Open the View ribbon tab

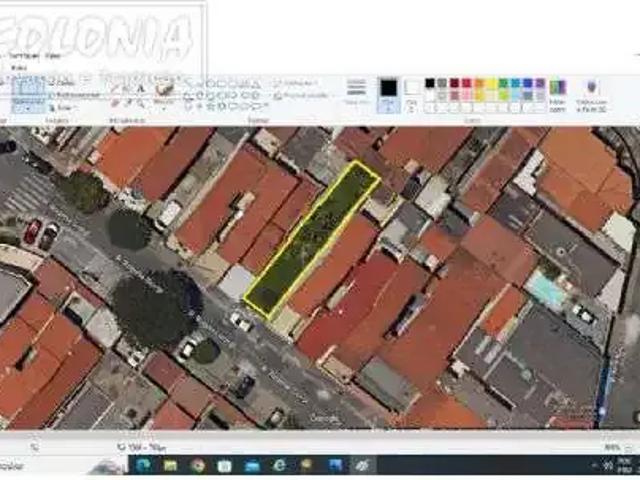(52, 56)
